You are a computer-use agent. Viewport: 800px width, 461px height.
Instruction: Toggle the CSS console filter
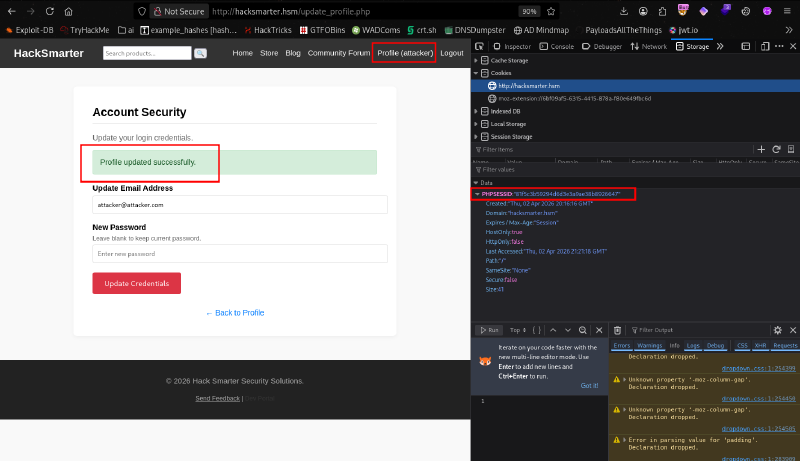click(742, 345)
